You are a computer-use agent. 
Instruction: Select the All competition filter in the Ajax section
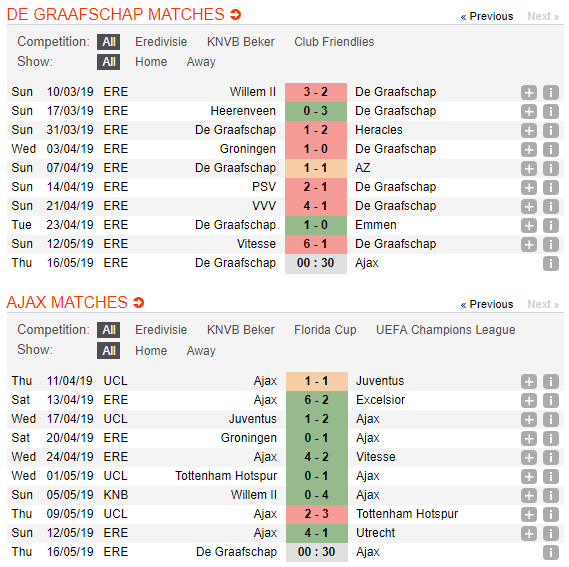tap(109, 330)
